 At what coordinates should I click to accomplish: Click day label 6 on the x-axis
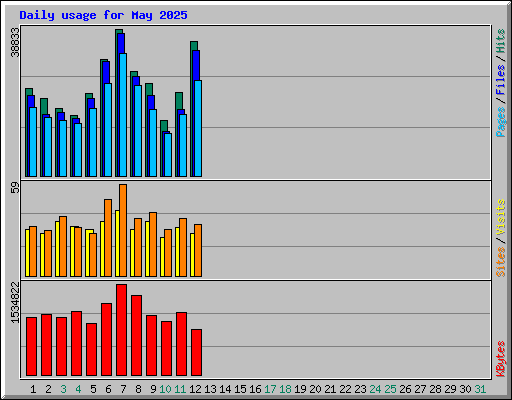(x=108, y=389)
